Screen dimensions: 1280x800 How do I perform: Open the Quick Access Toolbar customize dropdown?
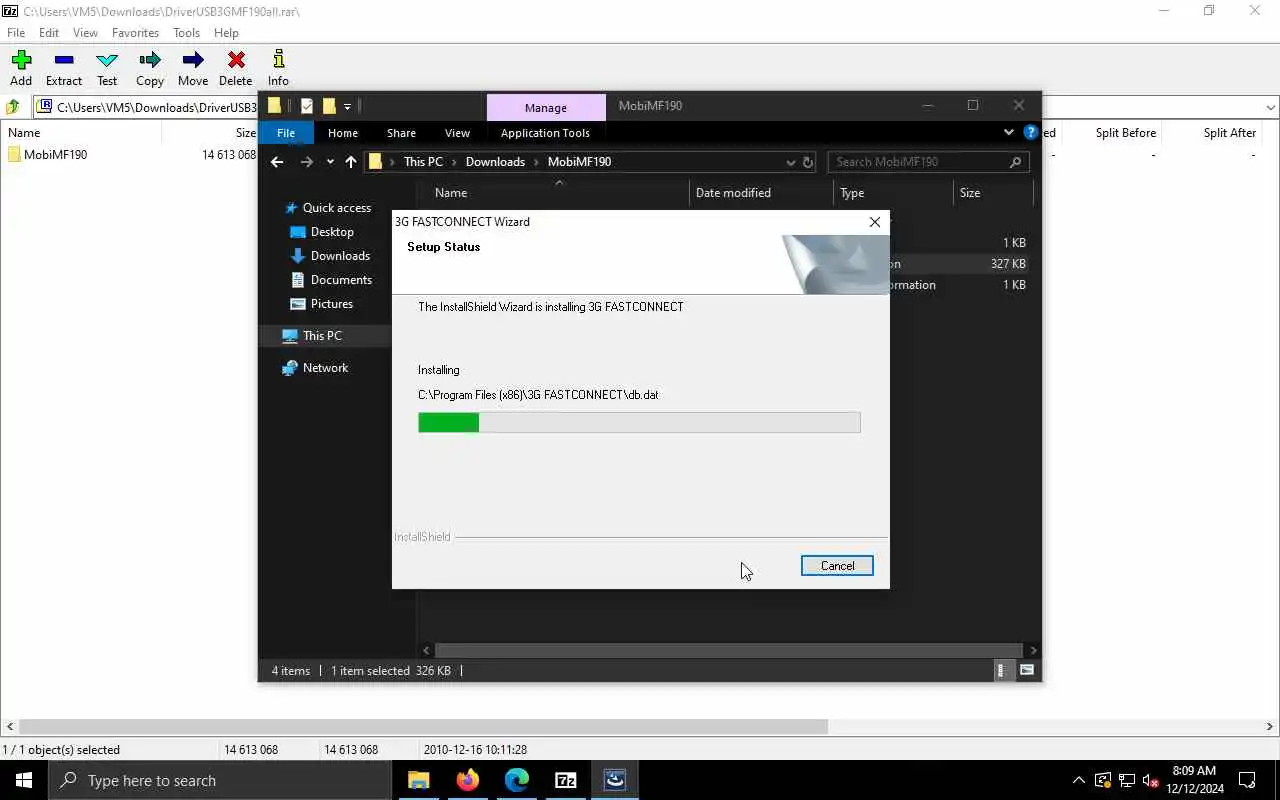347,106
